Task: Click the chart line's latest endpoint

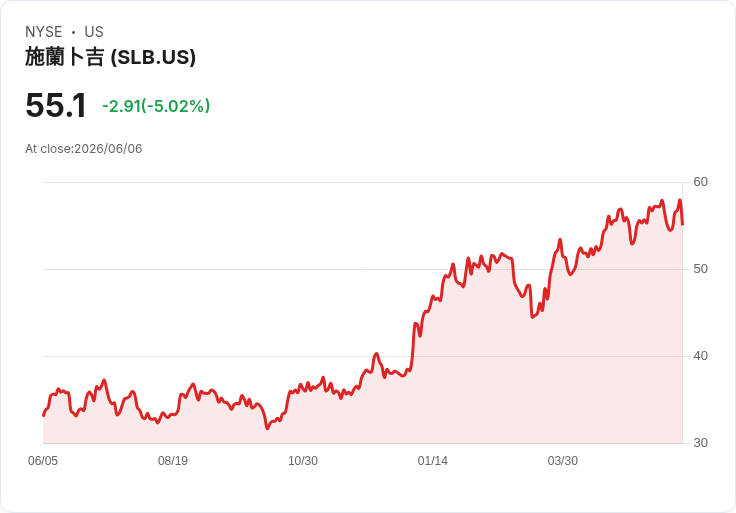Action: (682, 224)
